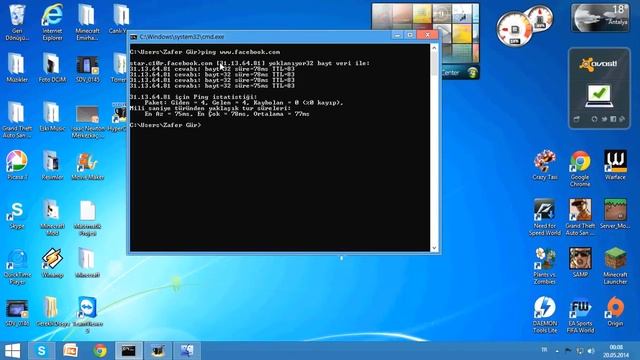This screenshot has height=360, width=640.
Task: Click the 'ping www.facebook.com' command line
Action: [x=205, y=52]
